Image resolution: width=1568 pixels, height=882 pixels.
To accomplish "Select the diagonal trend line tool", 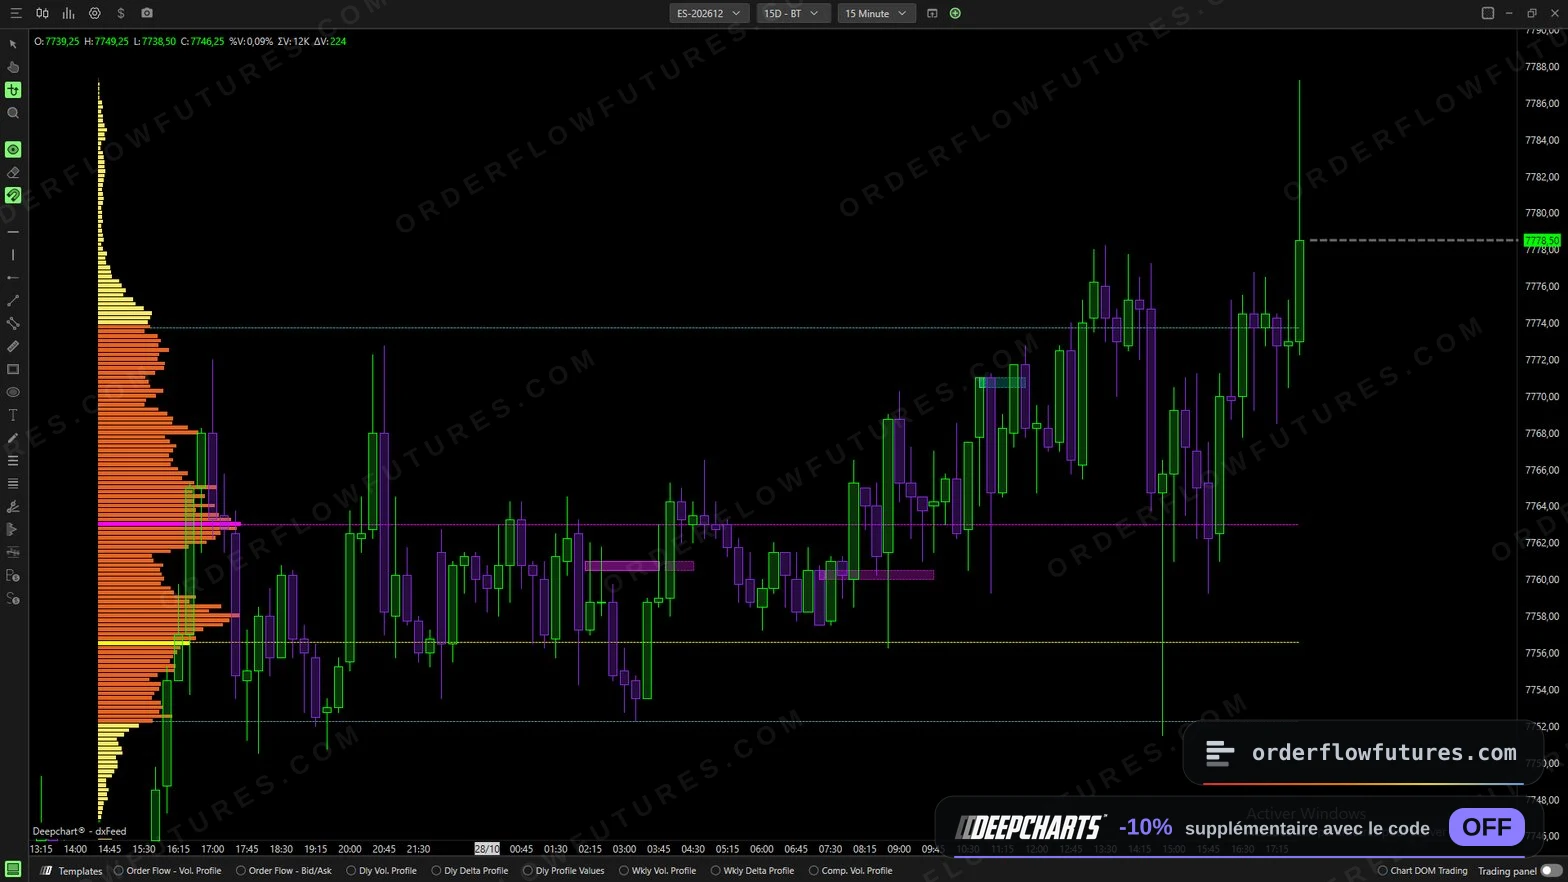I will click(x=13, y=301).
